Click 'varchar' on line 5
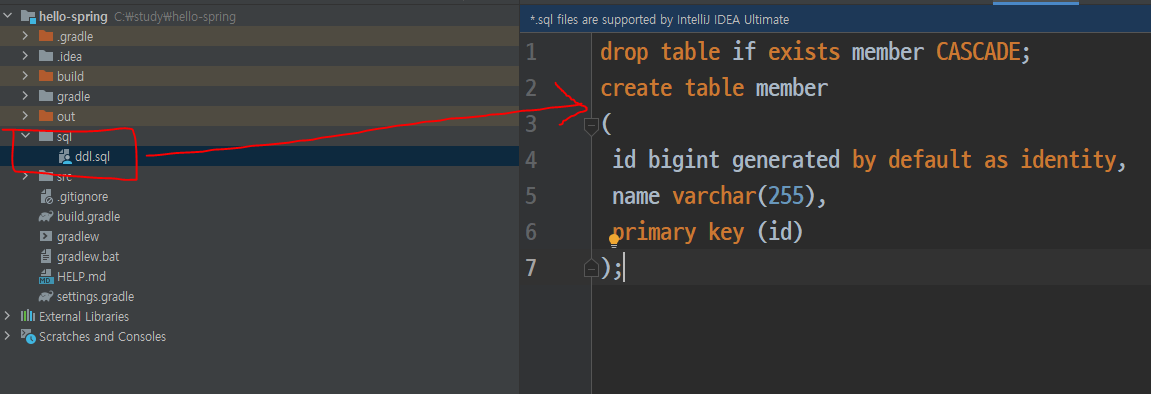Viewport: 1151px width, 394px height. tap(715, 196)
